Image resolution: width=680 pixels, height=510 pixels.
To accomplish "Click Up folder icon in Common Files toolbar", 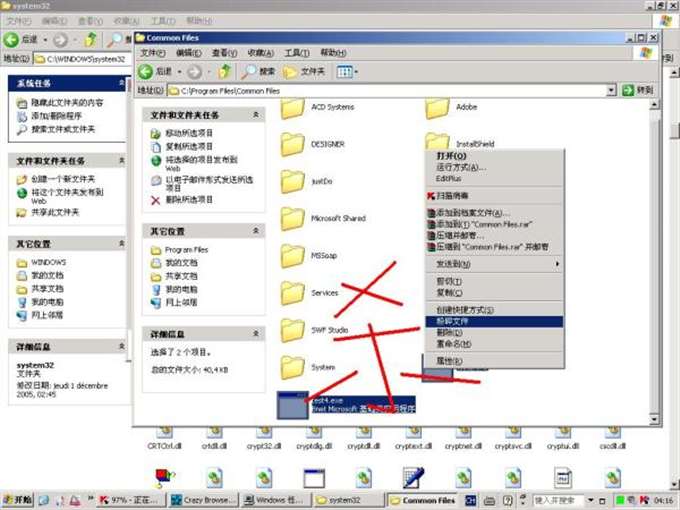I will click(x=225, y=71).
